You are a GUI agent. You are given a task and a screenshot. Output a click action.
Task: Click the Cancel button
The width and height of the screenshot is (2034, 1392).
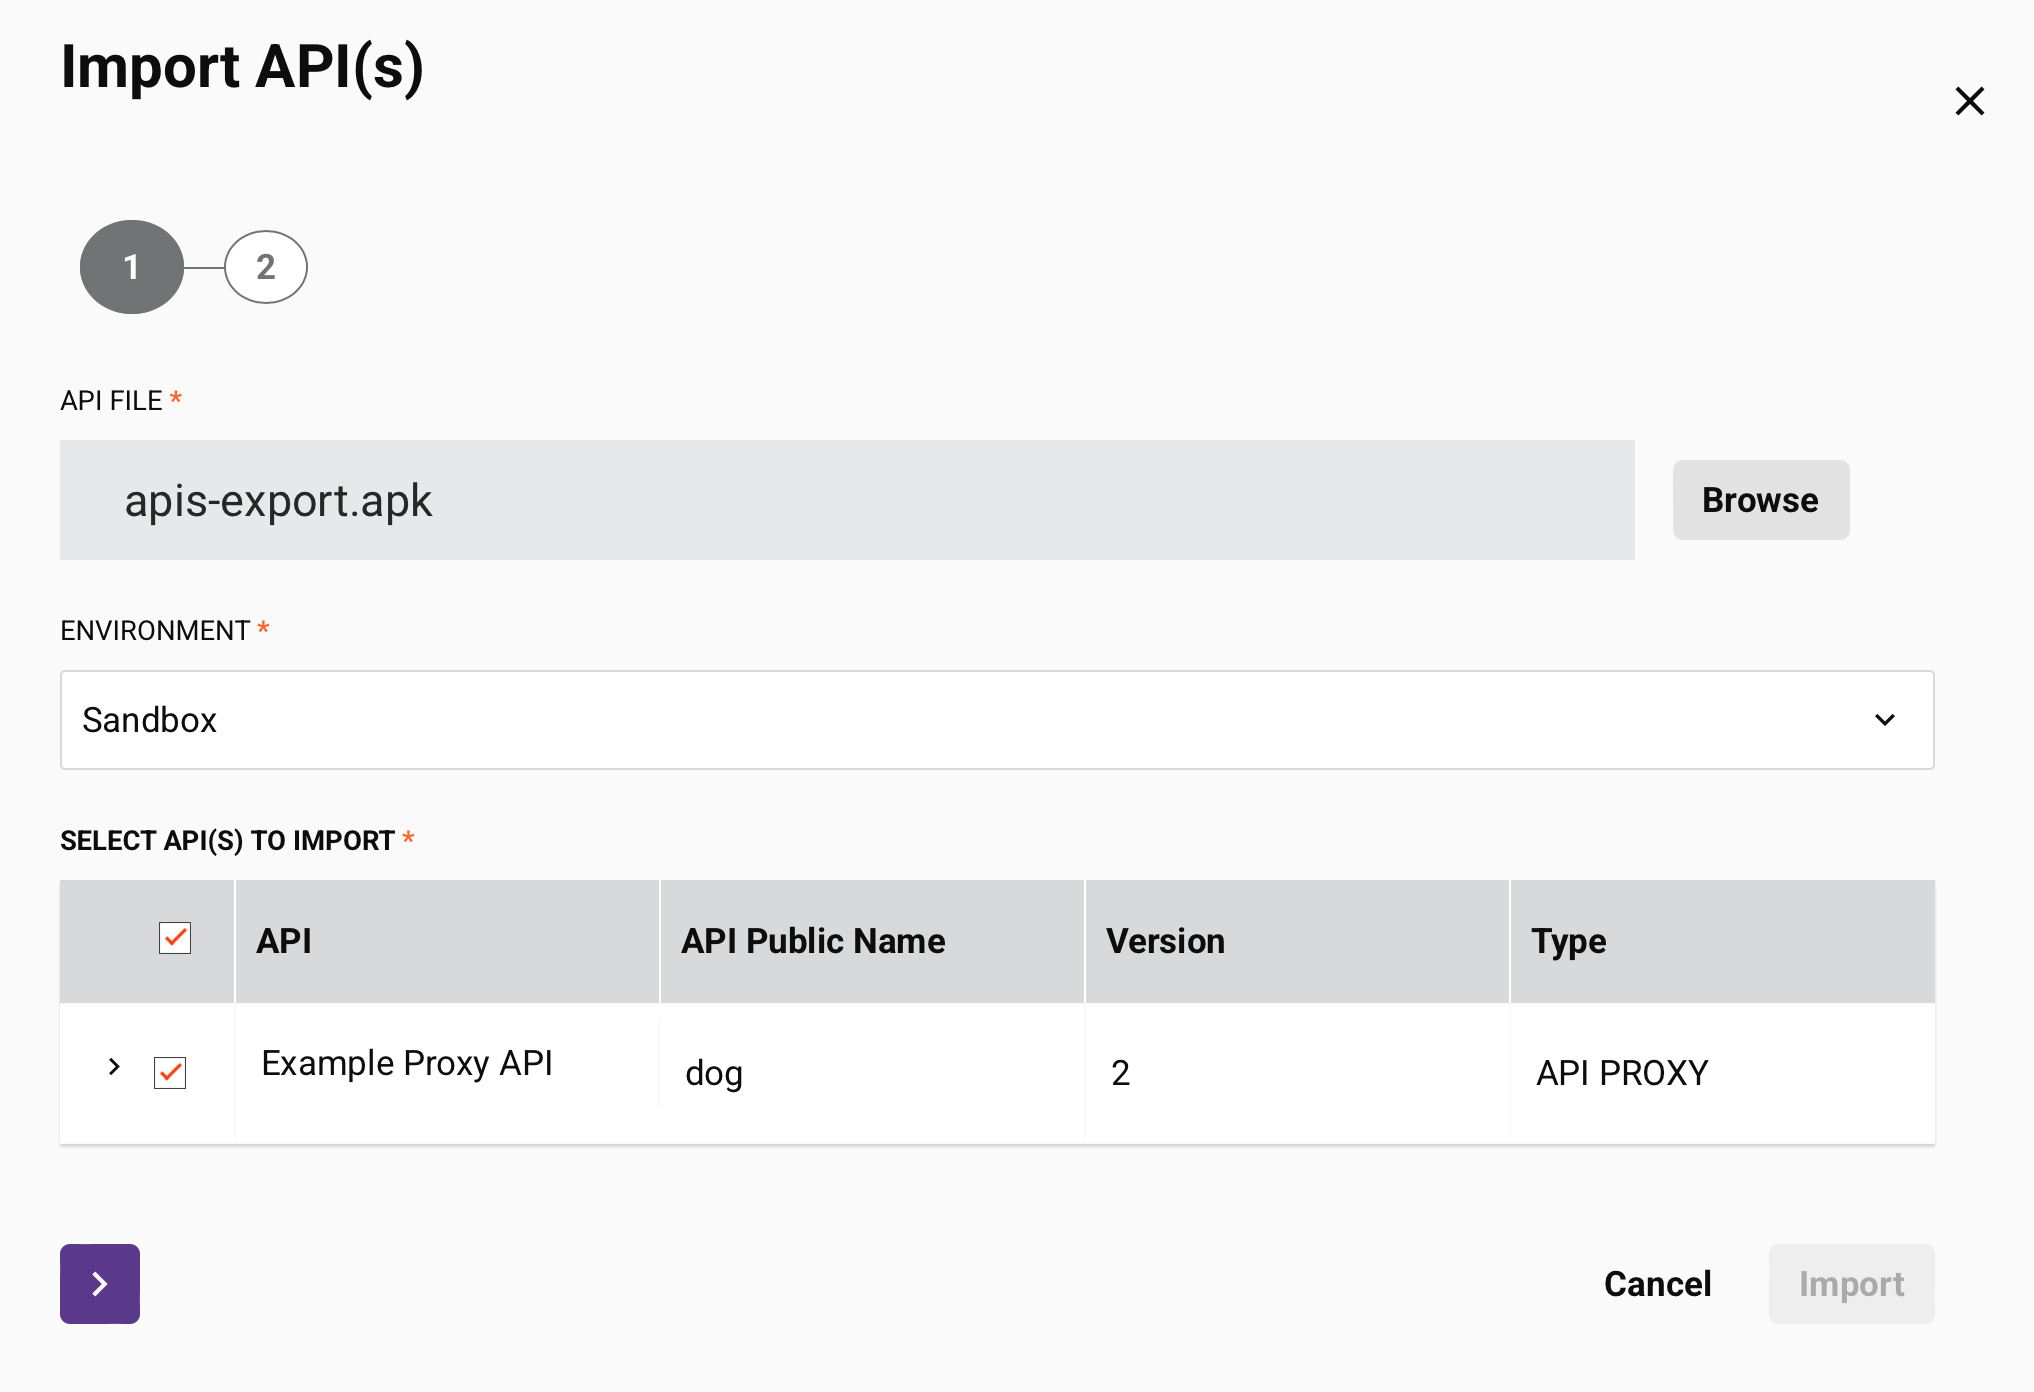pos(1657,1284)
